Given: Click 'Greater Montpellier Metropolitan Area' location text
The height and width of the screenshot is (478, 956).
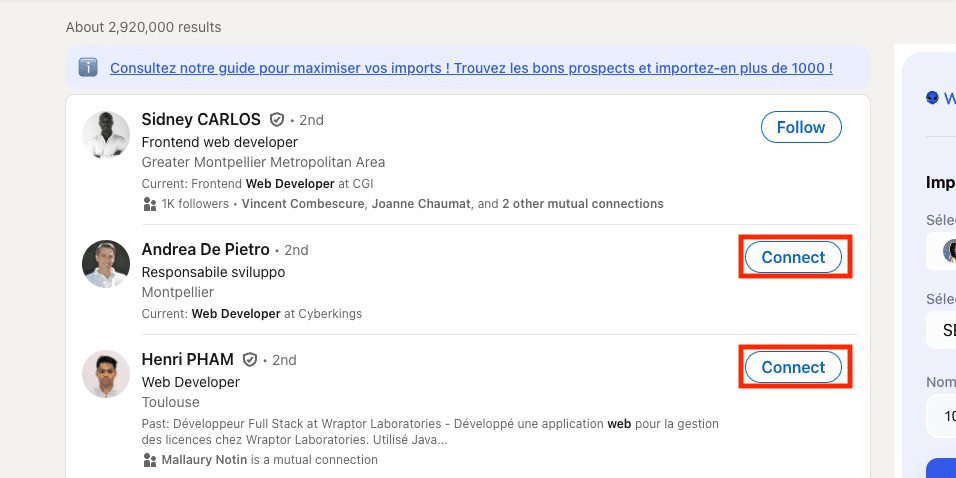Looking at the screenshot, I should (x=263, y=162).
